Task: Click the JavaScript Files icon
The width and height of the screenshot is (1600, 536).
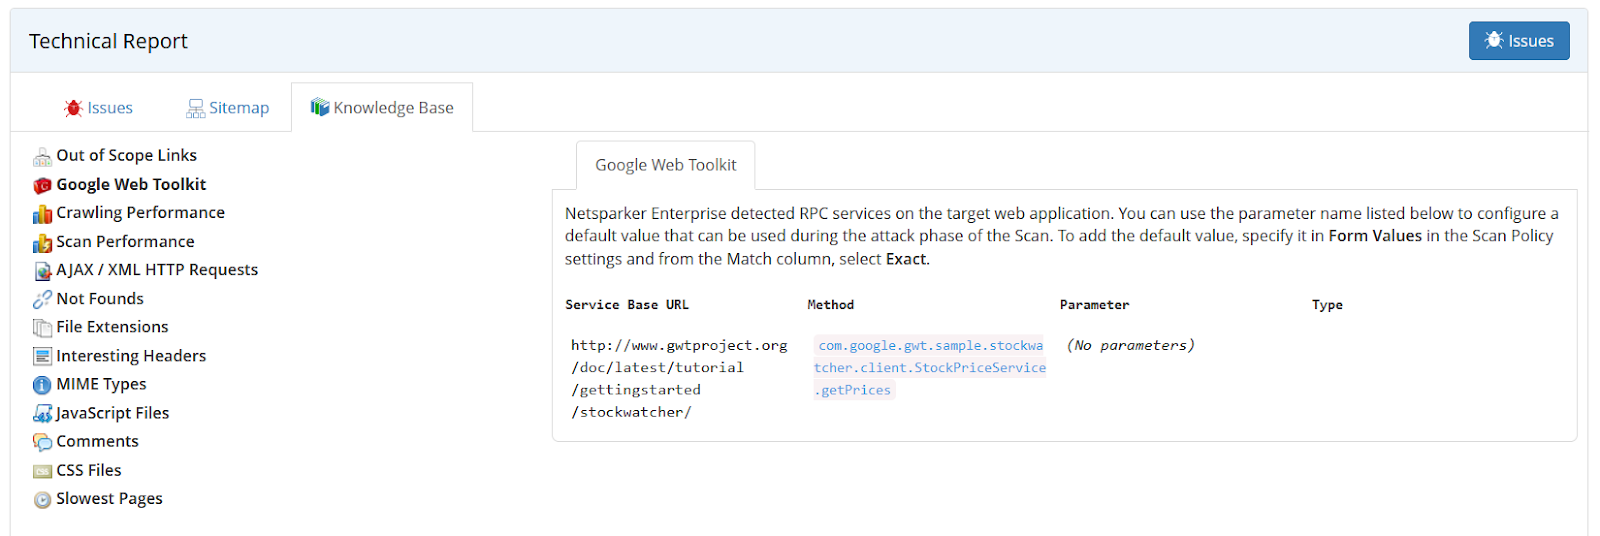Action: (42, 413)
